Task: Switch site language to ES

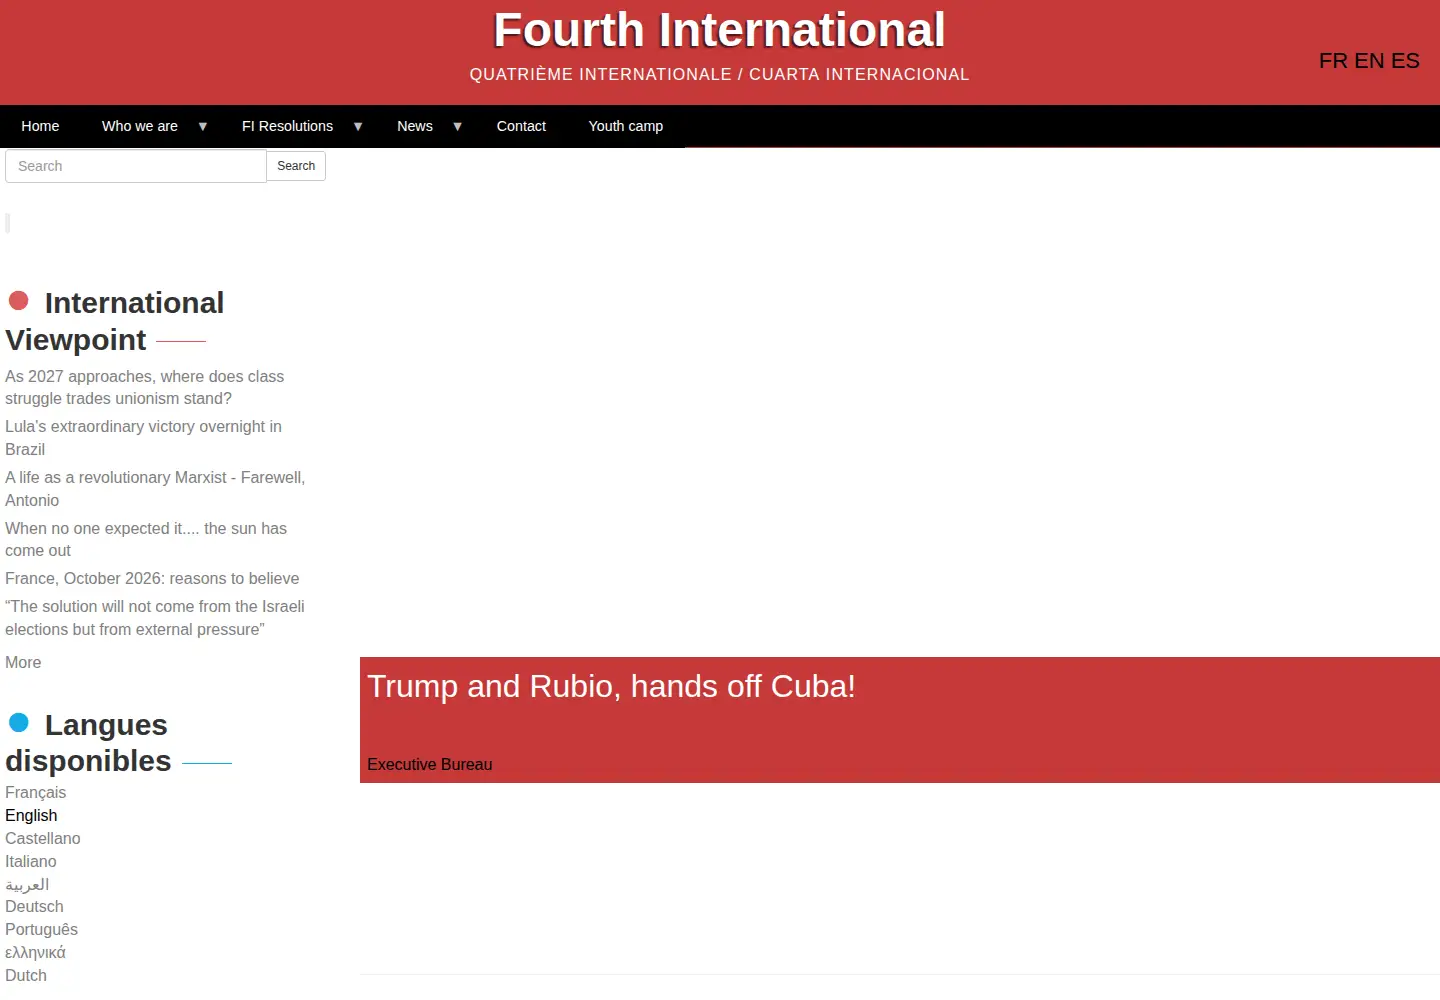Action: (1405, 61)
